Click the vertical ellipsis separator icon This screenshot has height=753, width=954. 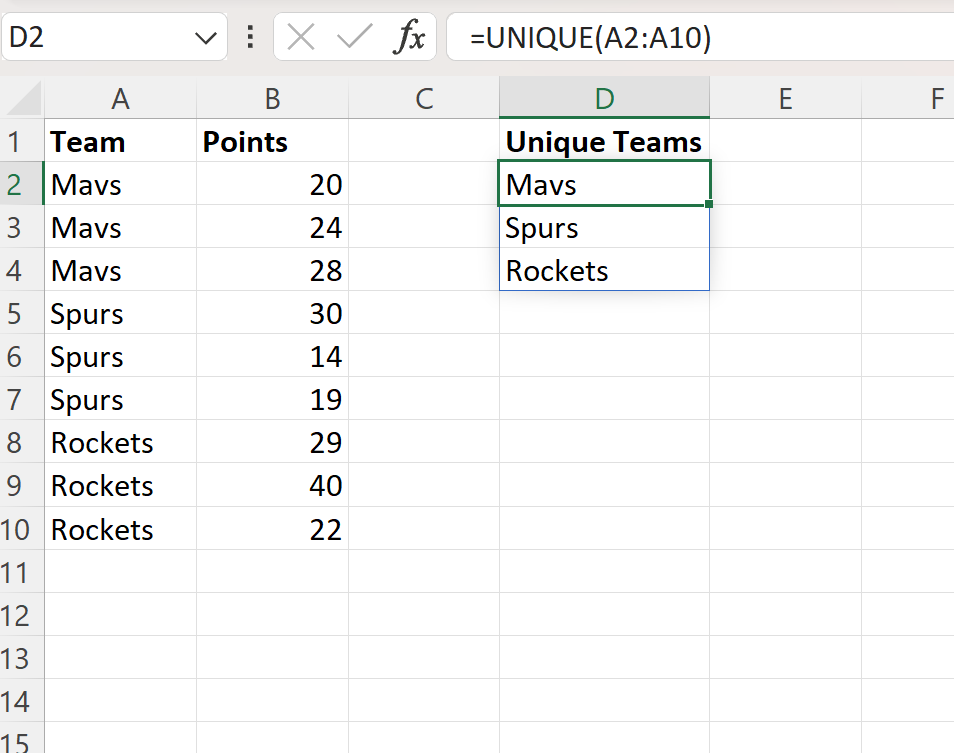(x=249, y=37)
